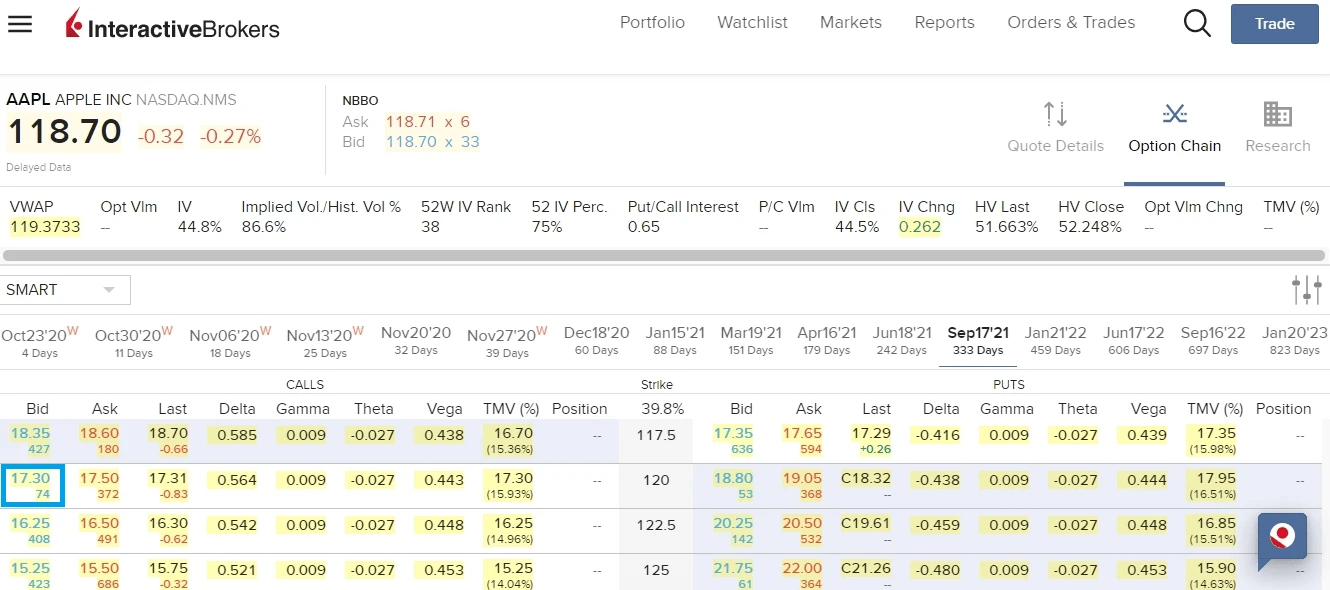Select the Jan20'23 expiration tab

[1294, 341]
